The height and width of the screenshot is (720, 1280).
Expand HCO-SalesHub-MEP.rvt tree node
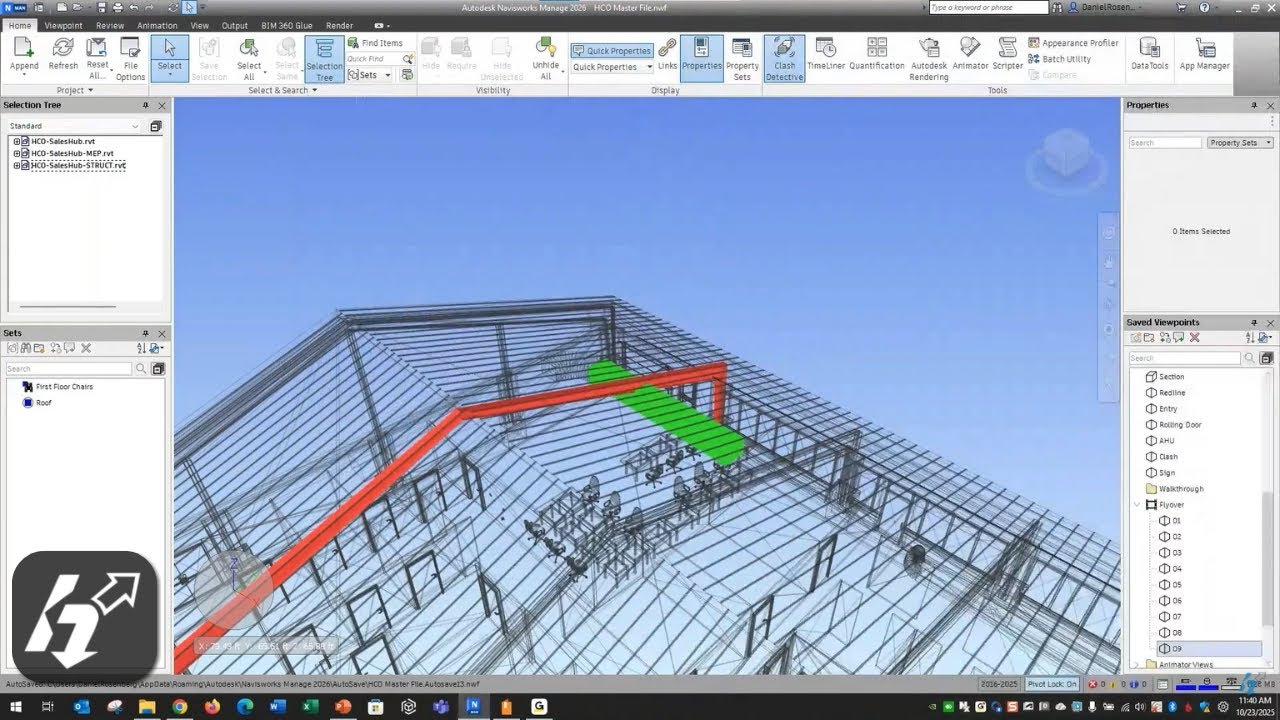pos(16,153)
